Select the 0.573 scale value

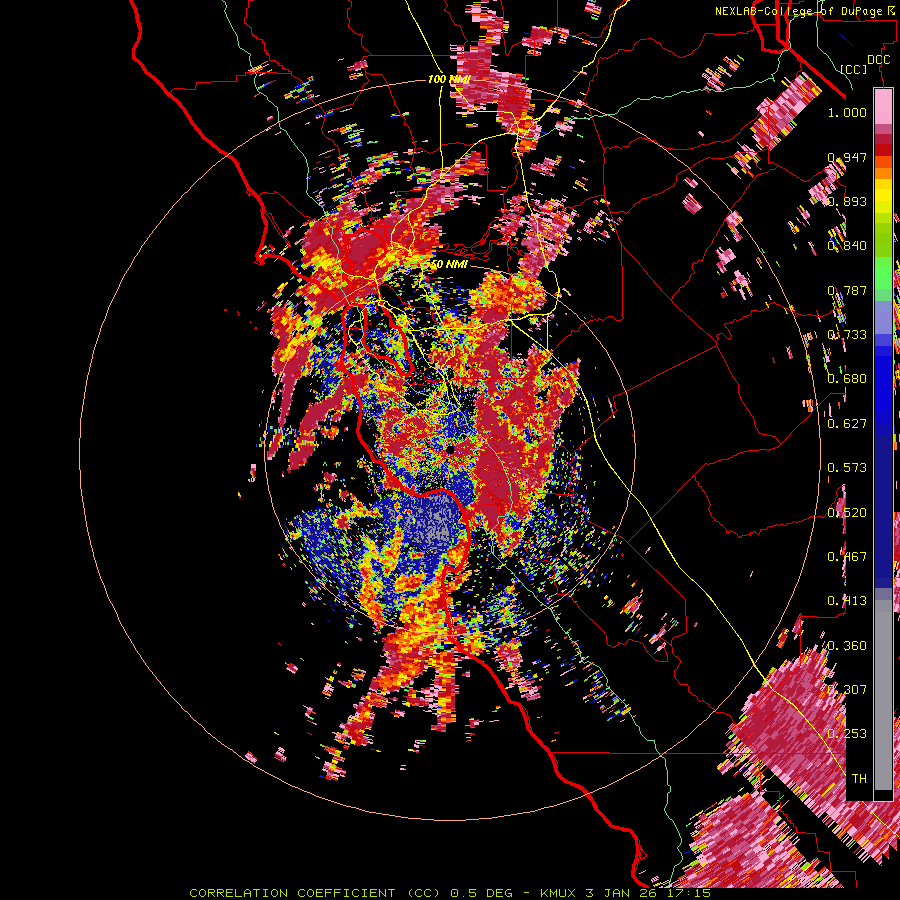(847, 468)
